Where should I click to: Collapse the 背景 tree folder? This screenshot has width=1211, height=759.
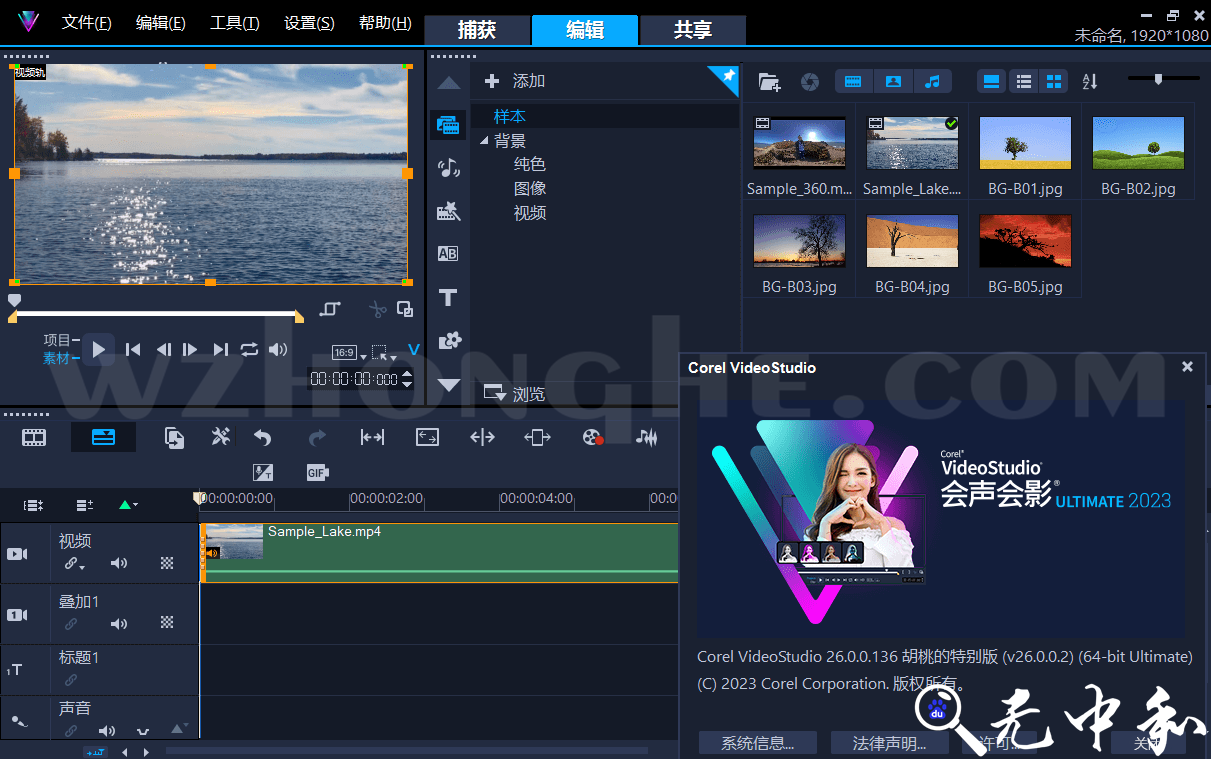tap(484, 141)
